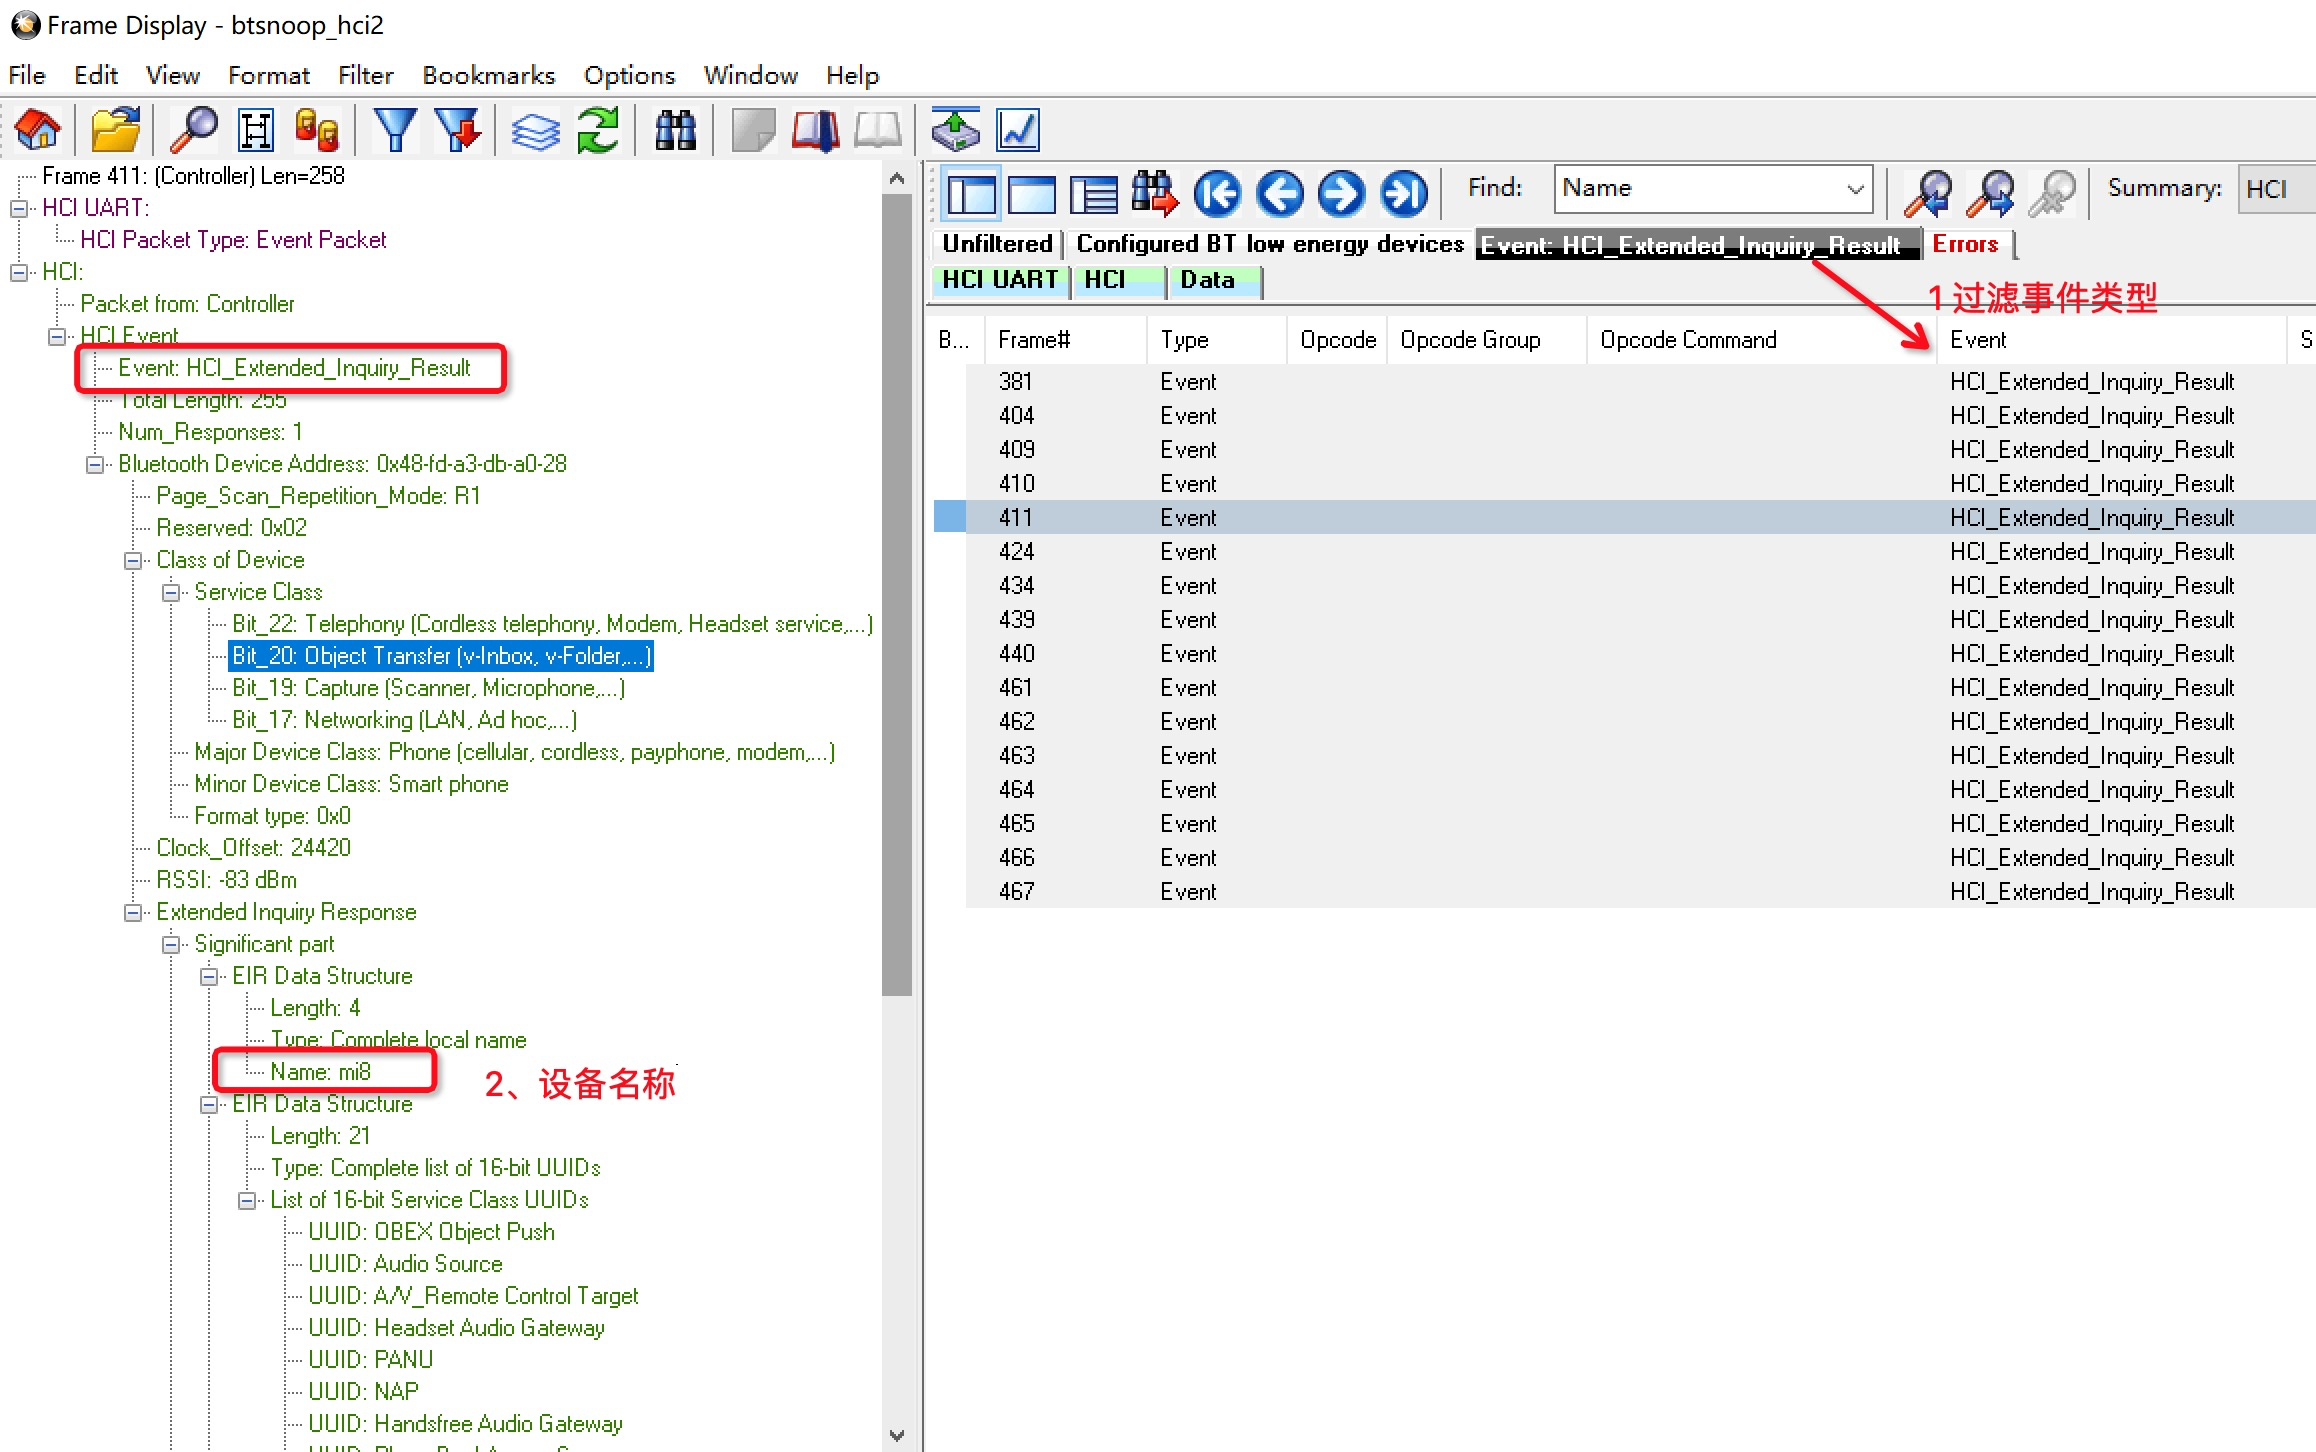Toggle the second pane layout view button
The width and height of the screenshot is (2316, 1452).
coord(1032,193)
